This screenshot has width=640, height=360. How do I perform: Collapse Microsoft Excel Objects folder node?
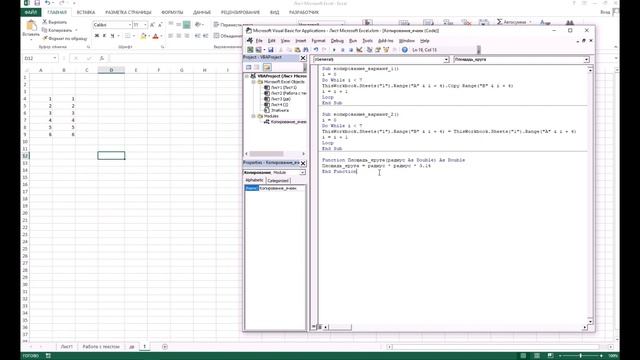pyautogui.click(x=253, y=82)
